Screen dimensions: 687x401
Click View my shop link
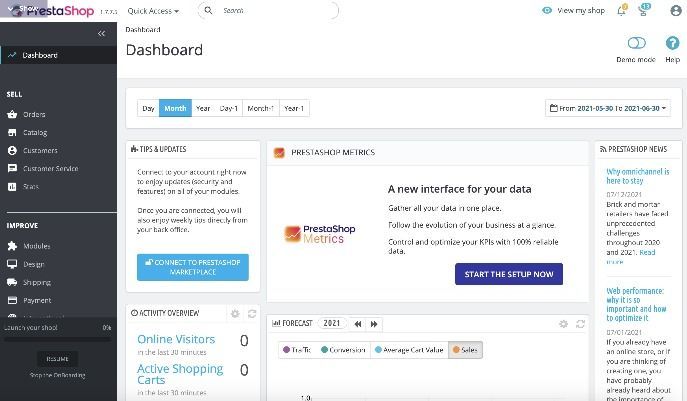pos(574,11)
